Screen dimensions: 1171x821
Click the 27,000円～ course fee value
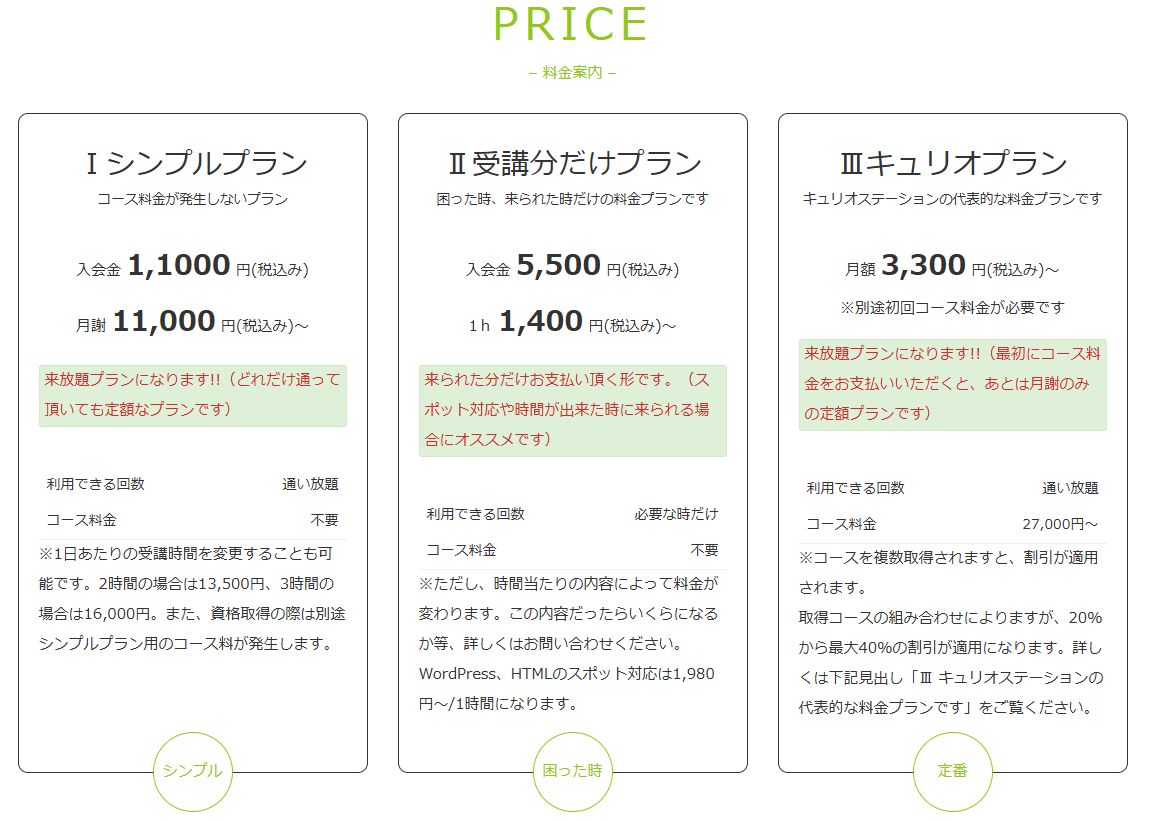point(1060,524)
